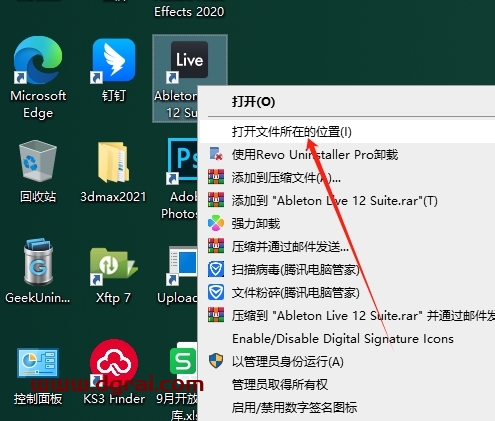Choose 扫描病毒(腾讯电脑管家) entry

coord(347,270)
